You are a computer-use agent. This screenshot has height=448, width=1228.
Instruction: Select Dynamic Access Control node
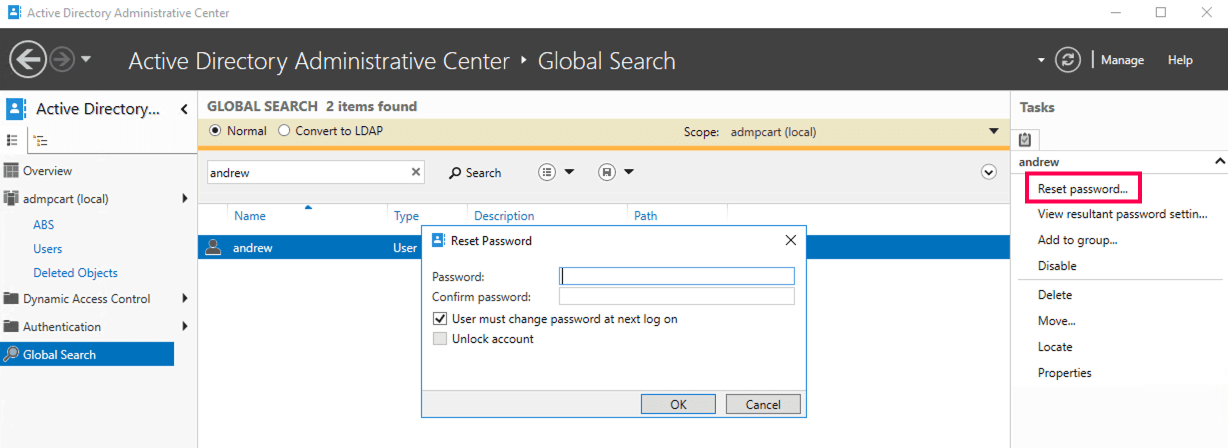coord(87,299)
